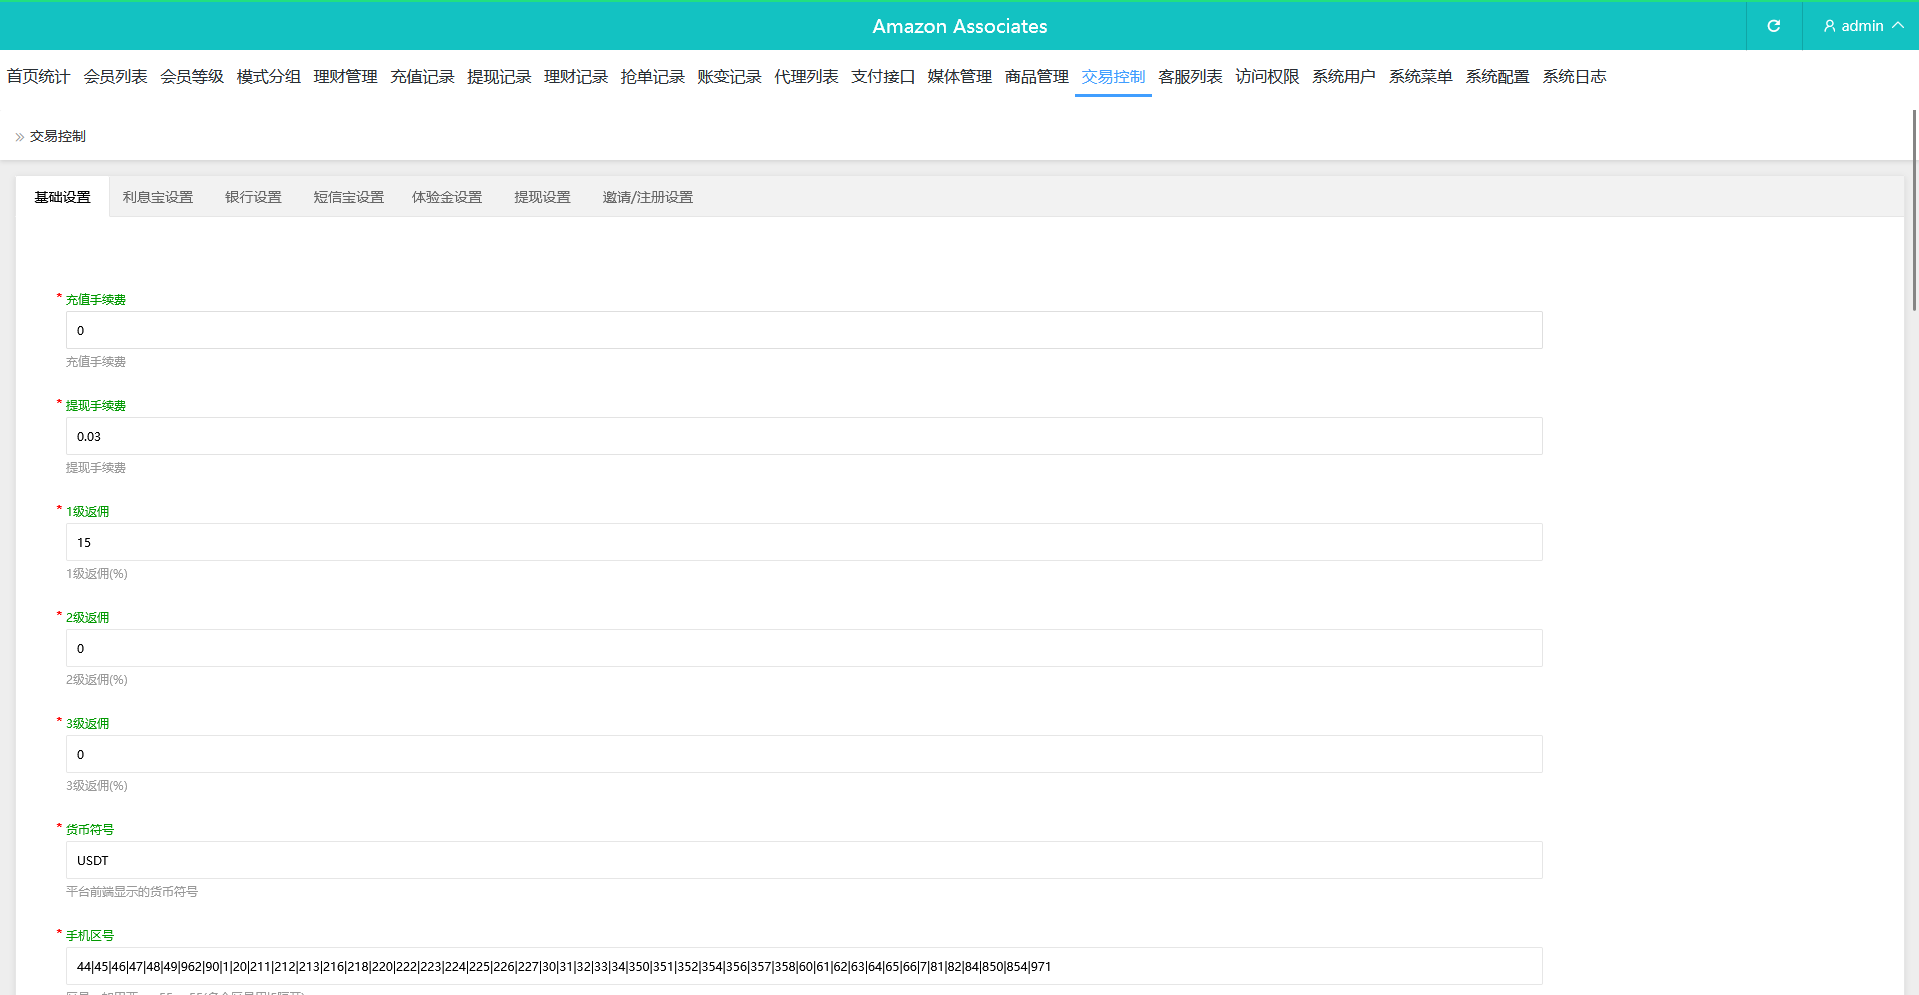Go to 邀请/注册设置 tab

pyautogui.click(x=647, y=197)
